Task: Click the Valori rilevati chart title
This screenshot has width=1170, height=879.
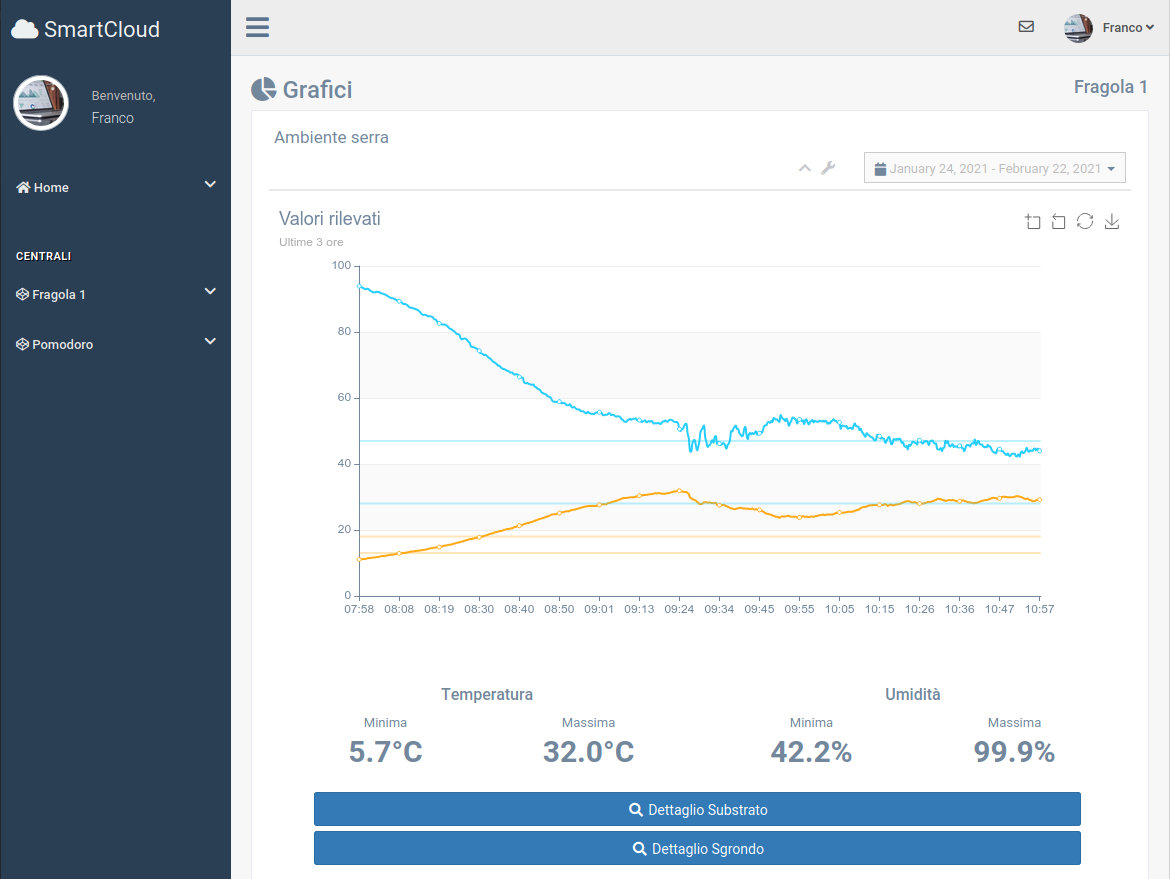Action: click(330, 219)
